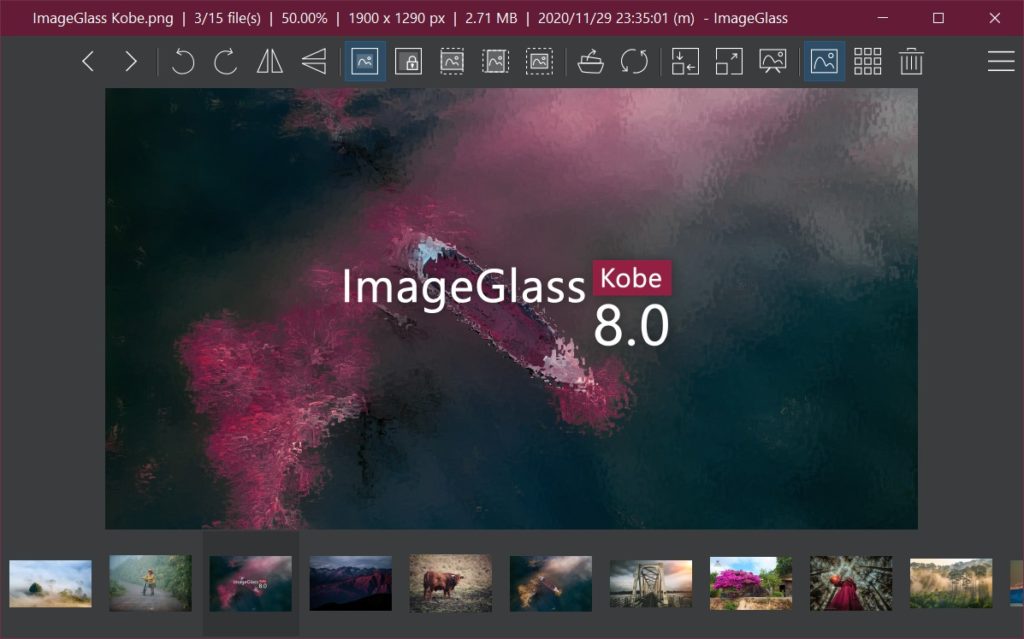Flip image vertically
This screenshot has width=1024, height=639.
click(314, 61)
